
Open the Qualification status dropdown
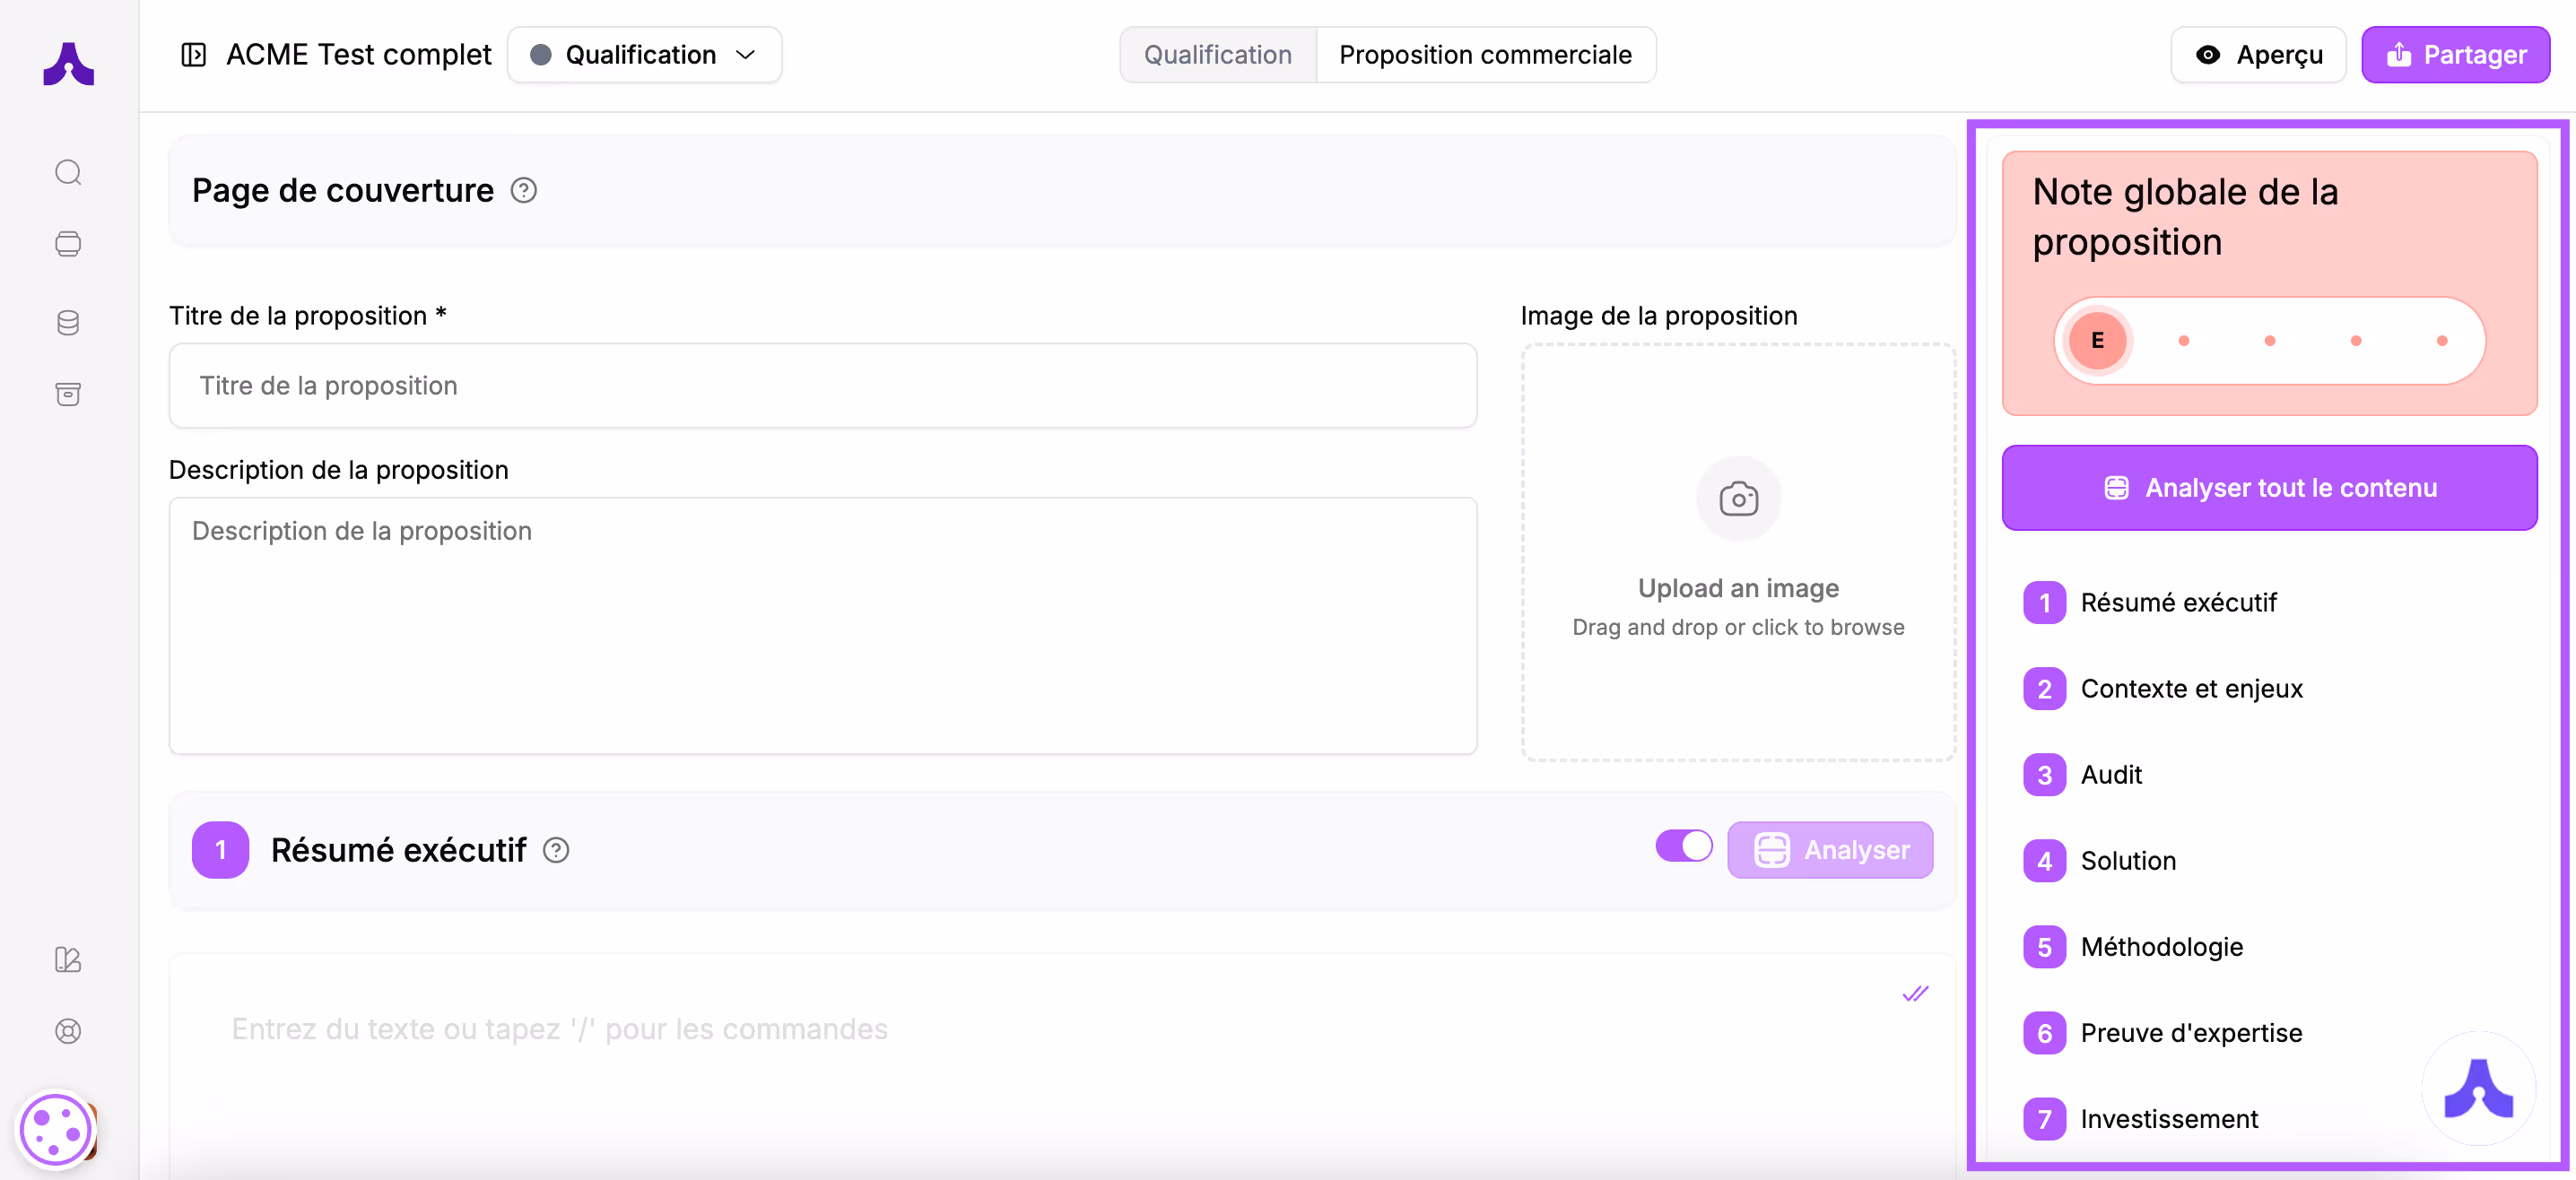click(644, 54)
